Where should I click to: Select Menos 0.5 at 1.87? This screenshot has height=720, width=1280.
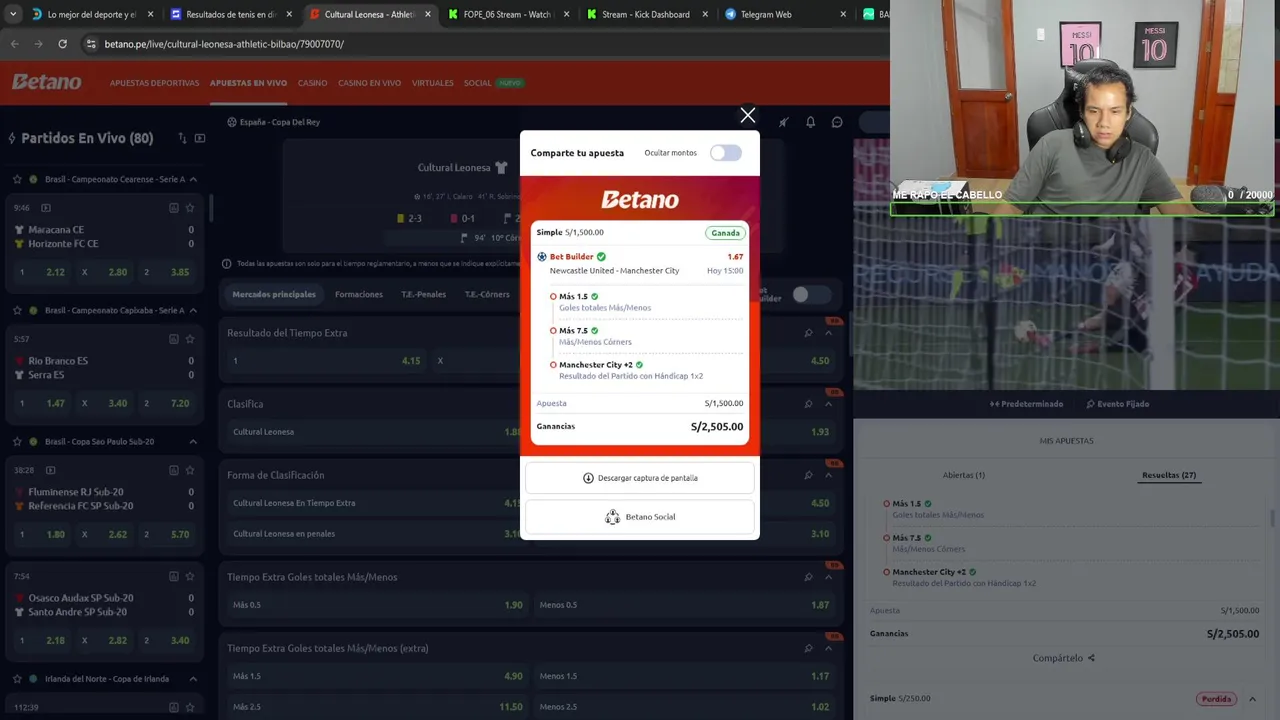click(684, 605)
